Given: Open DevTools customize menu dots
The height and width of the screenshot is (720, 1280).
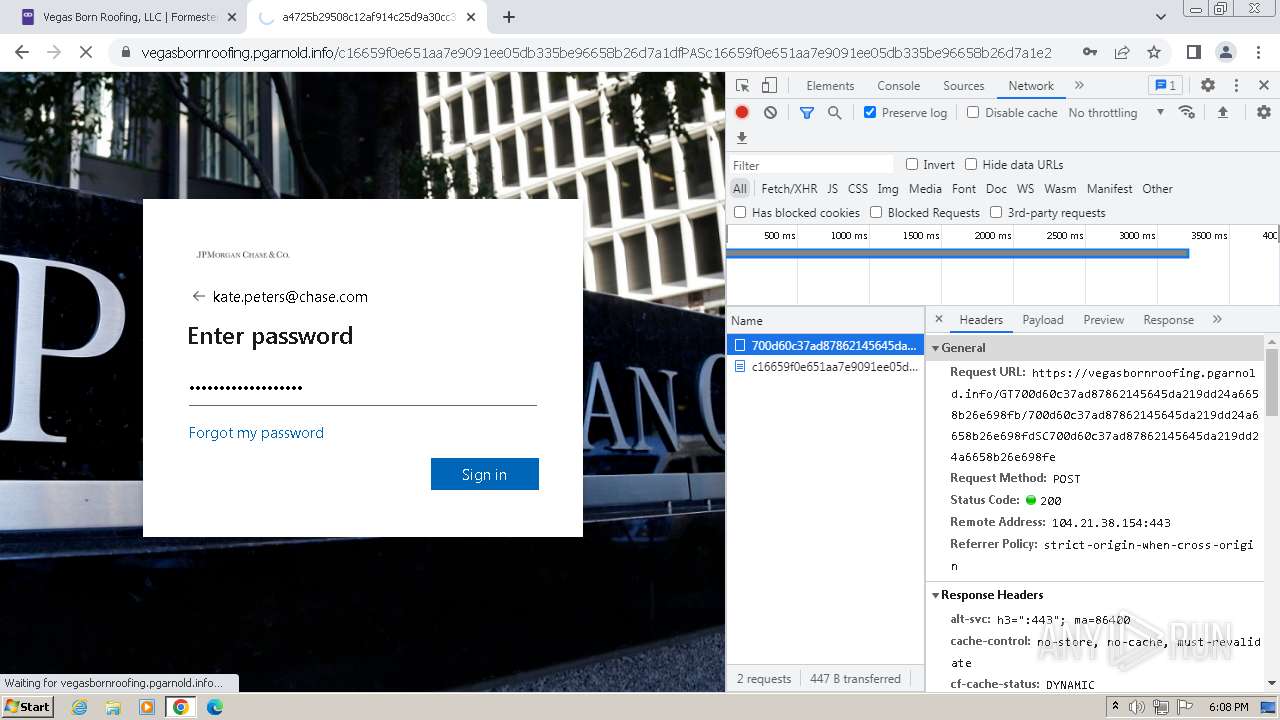Looking at the screenshot, I should 1236,86.
